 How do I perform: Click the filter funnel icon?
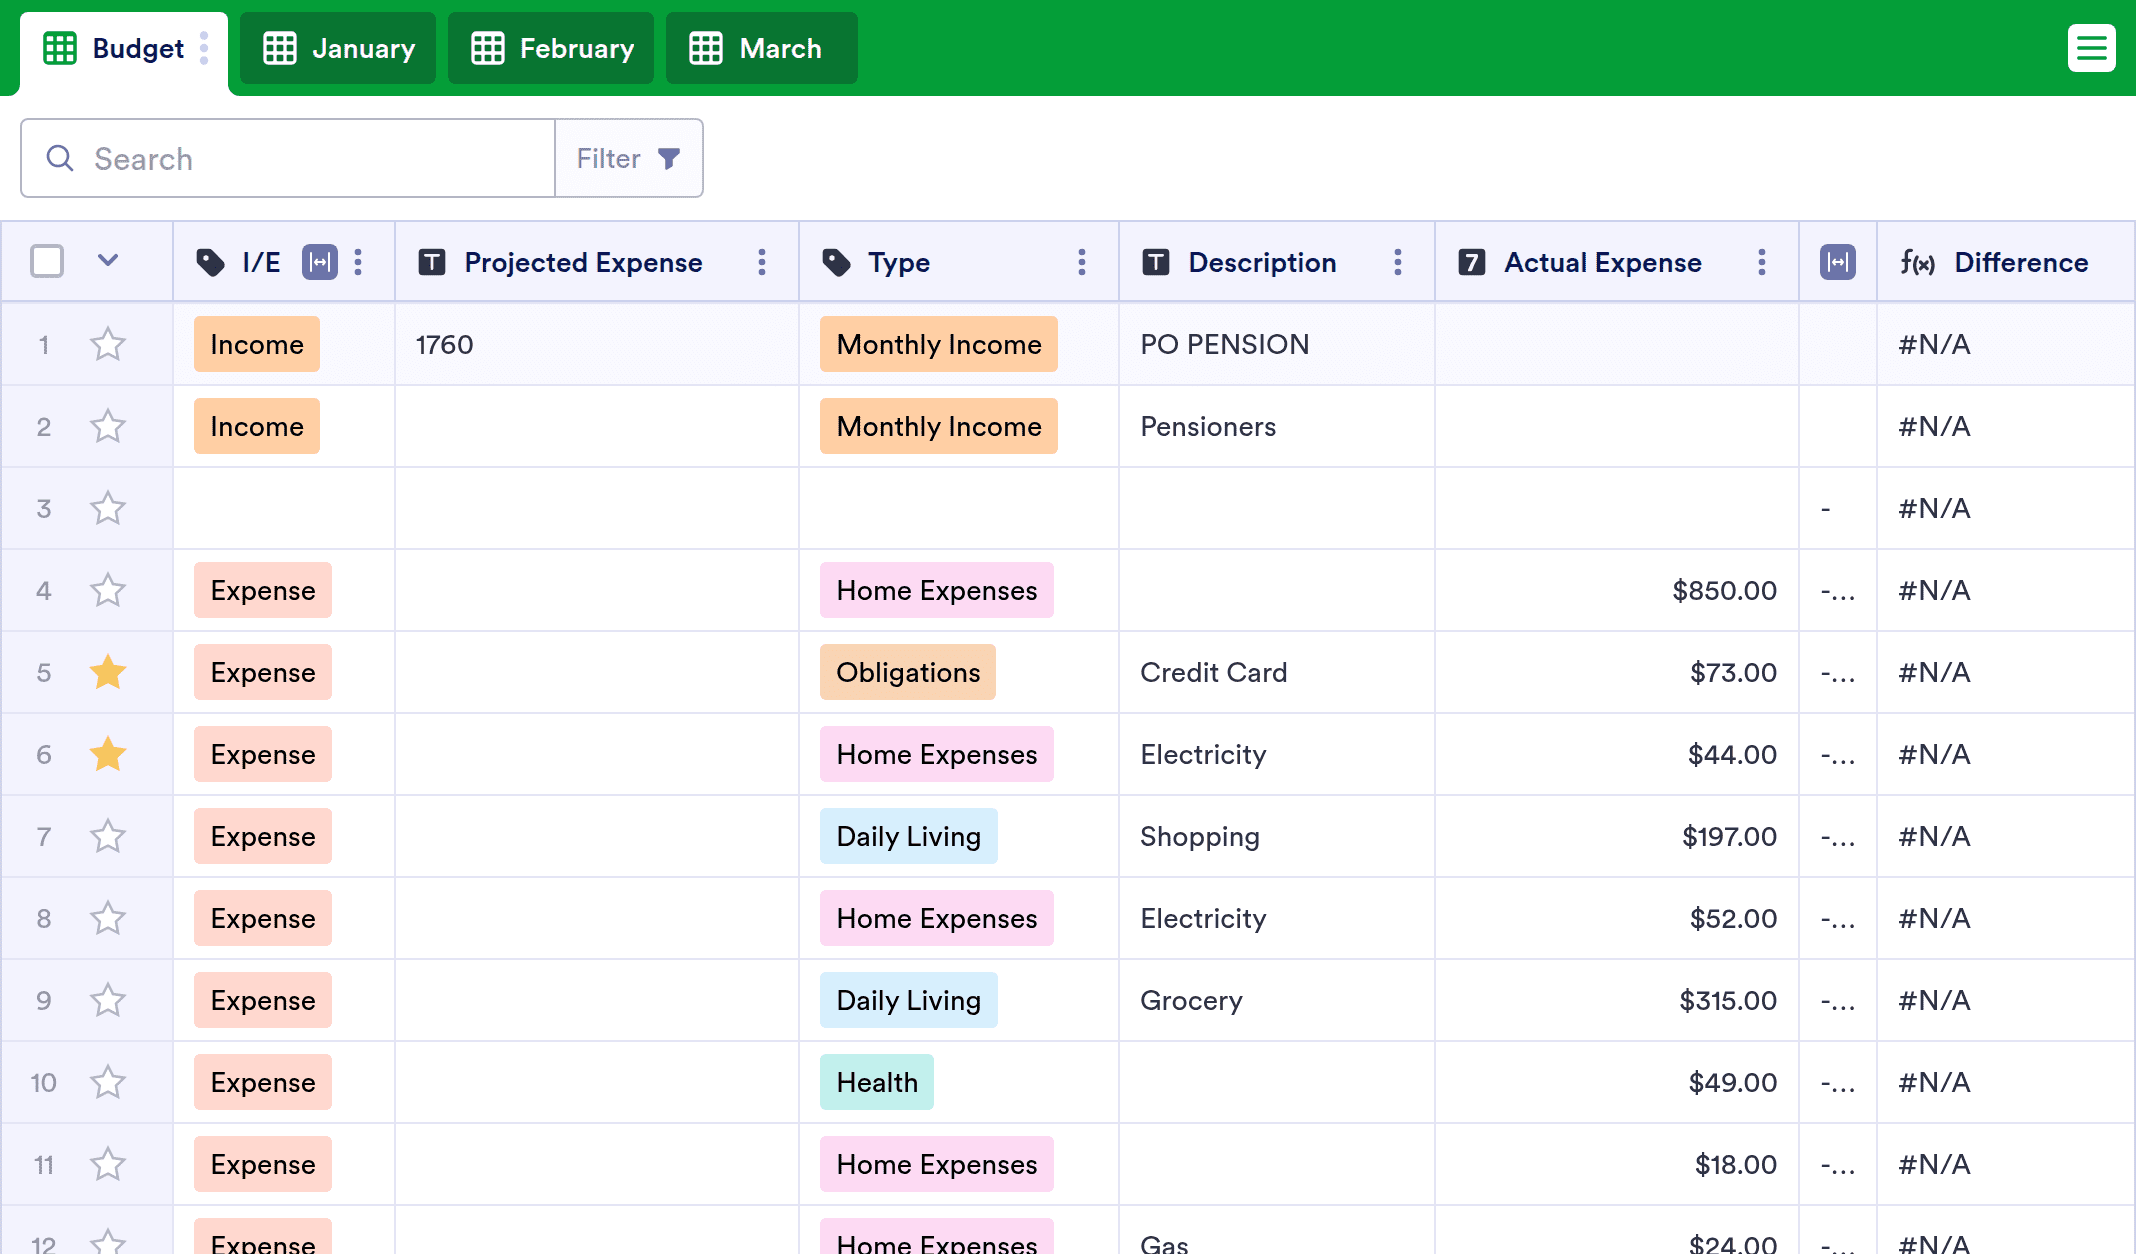click(669, 158)
